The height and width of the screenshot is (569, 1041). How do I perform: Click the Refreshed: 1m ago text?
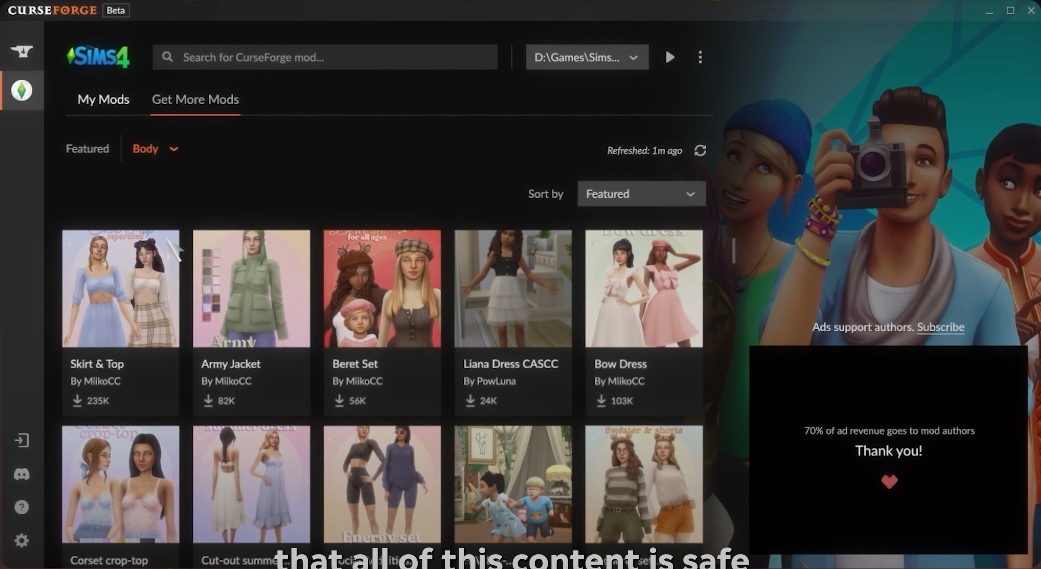coord(645,151)
